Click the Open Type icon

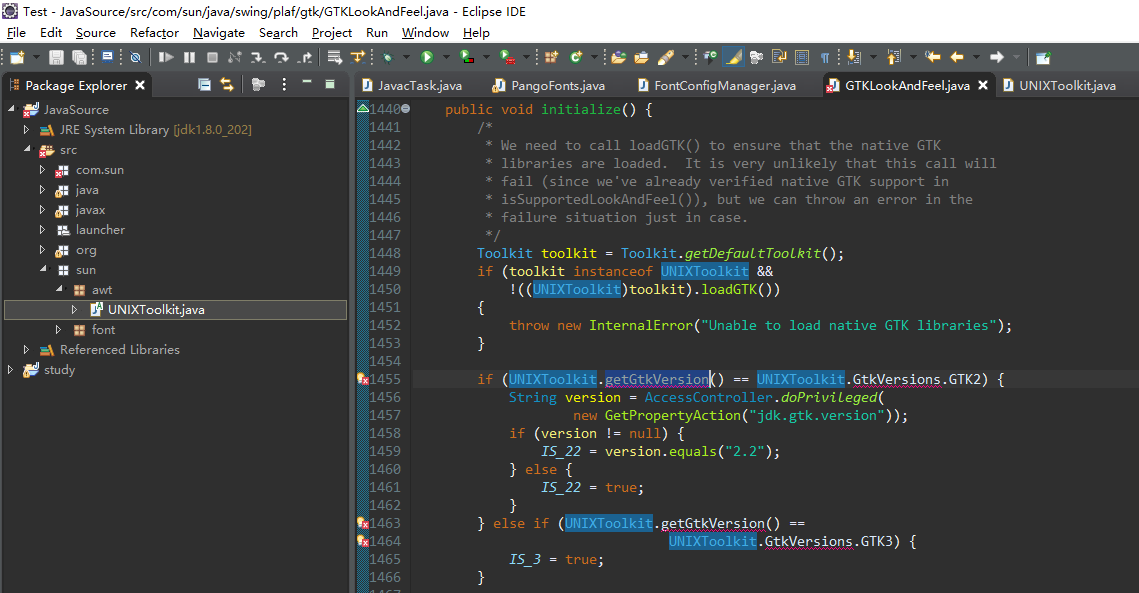coord(618,57)
